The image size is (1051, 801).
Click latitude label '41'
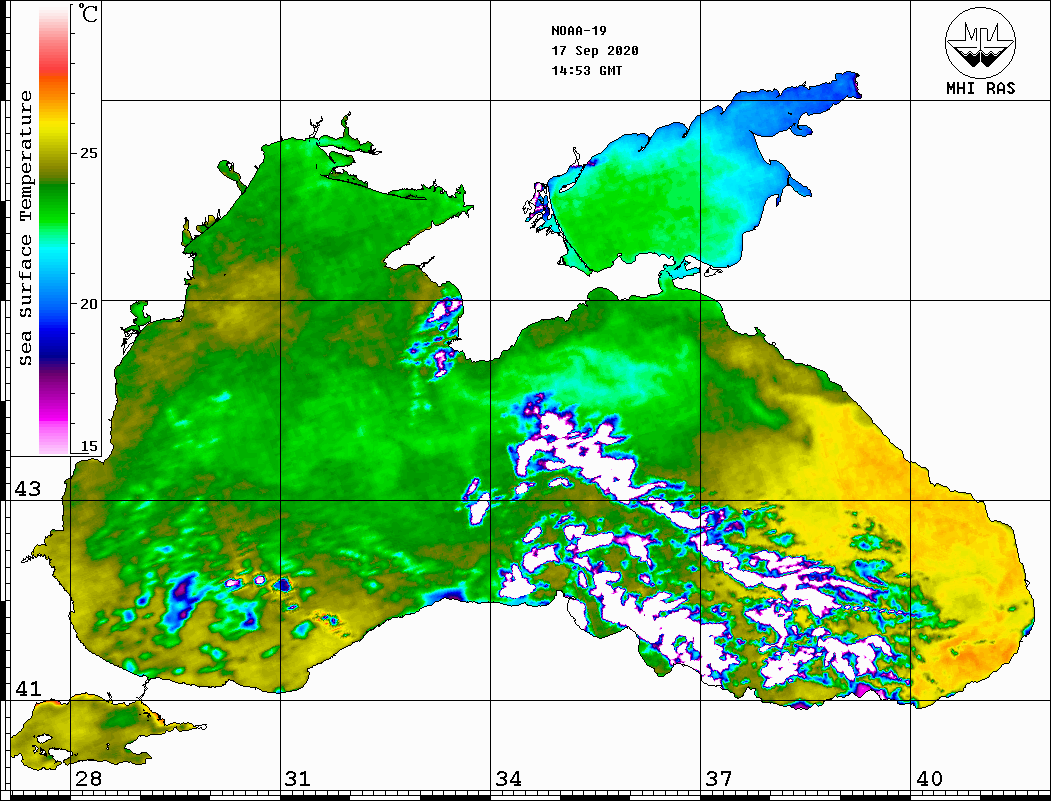point(28,689)
